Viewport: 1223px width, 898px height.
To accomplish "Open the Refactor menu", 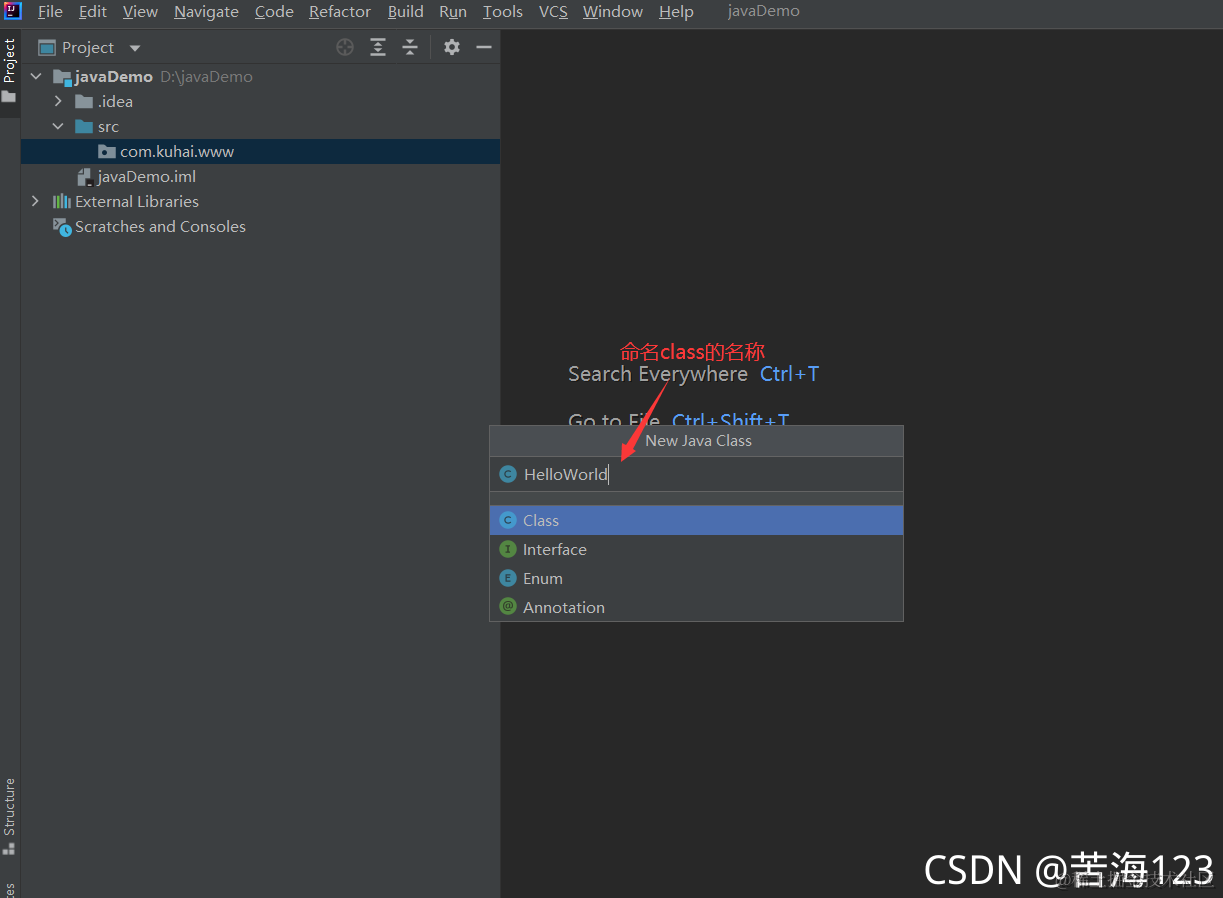I will pyautogui.click(x=340, y=12).
